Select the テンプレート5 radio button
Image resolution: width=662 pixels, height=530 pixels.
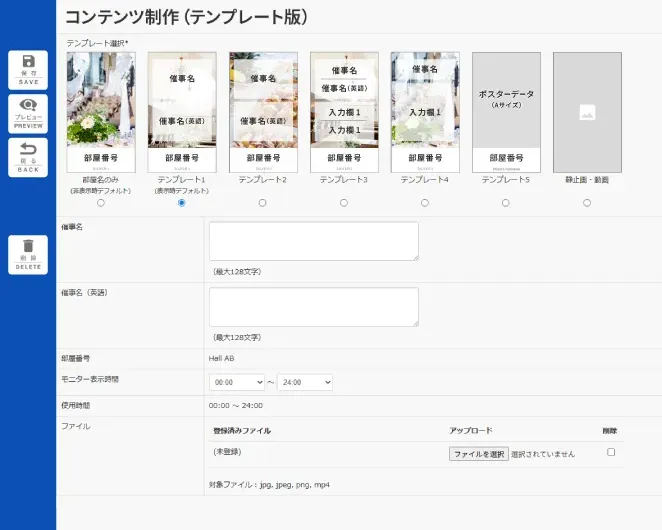point(506,203)
